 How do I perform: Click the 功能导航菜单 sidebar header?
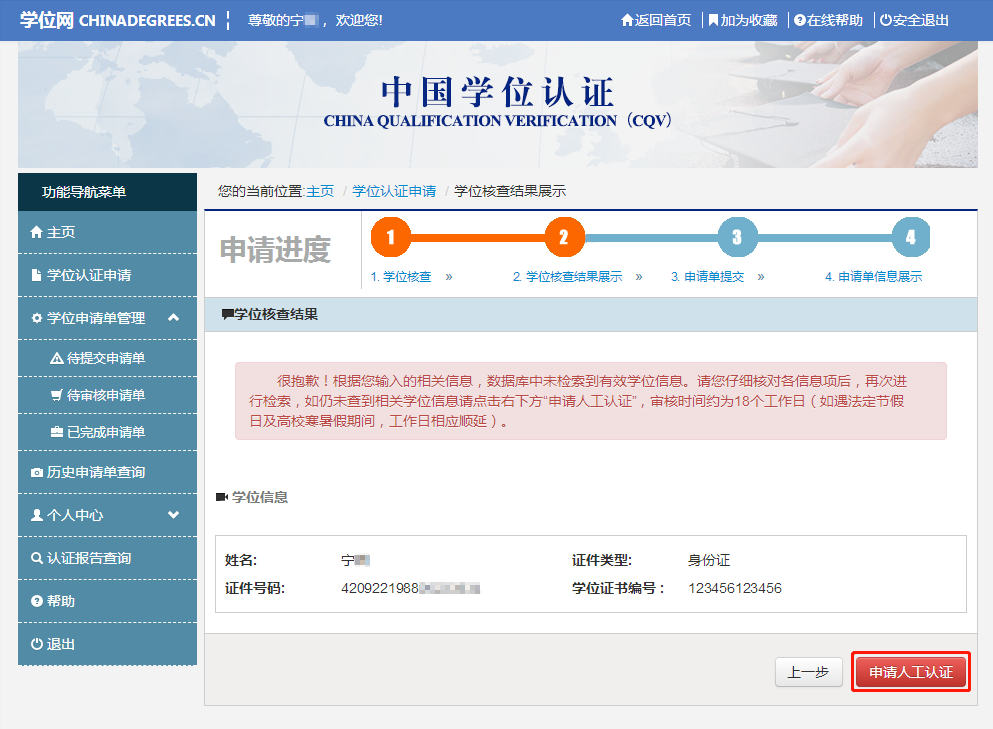click(108, 192)
